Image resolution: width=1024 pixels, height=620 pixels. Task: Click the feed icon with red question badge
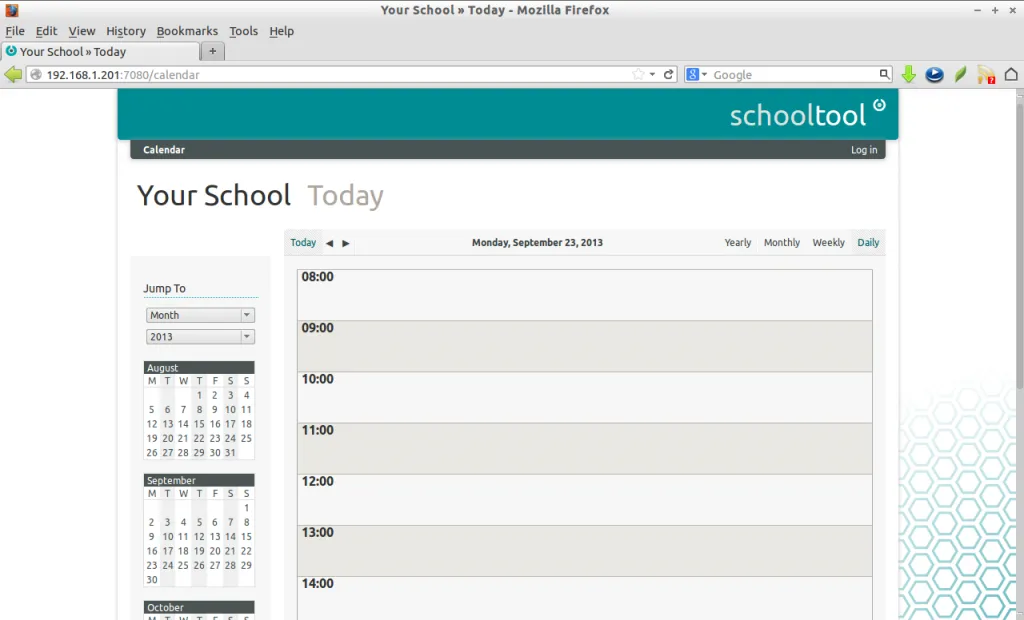pyautogui.click(x=985, y=74)
